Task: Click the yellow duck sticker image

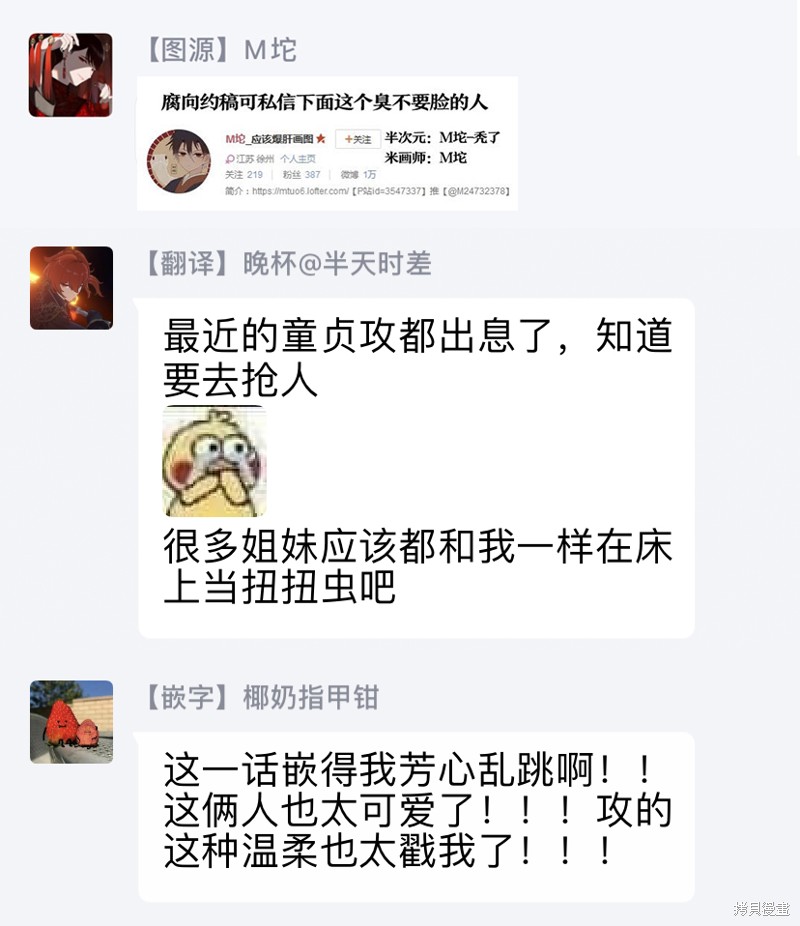Action: coord(214,461)
